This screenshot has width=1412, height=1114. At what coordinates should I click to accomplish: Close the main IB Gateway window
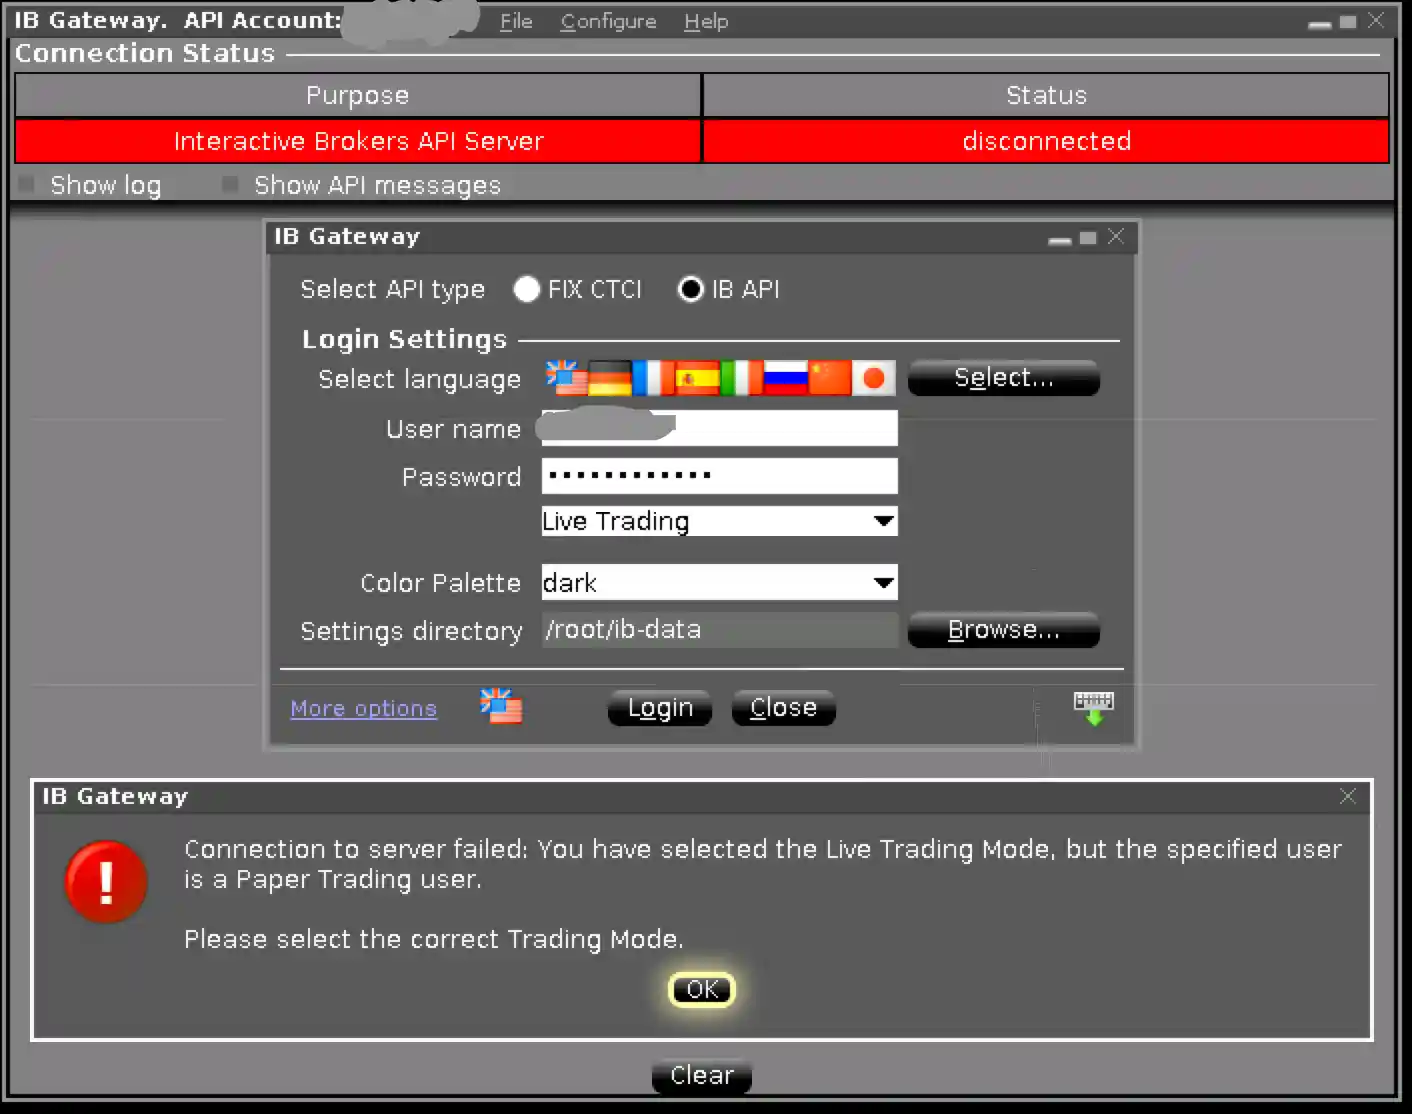pyautogui.click(x=1376, y=21)
